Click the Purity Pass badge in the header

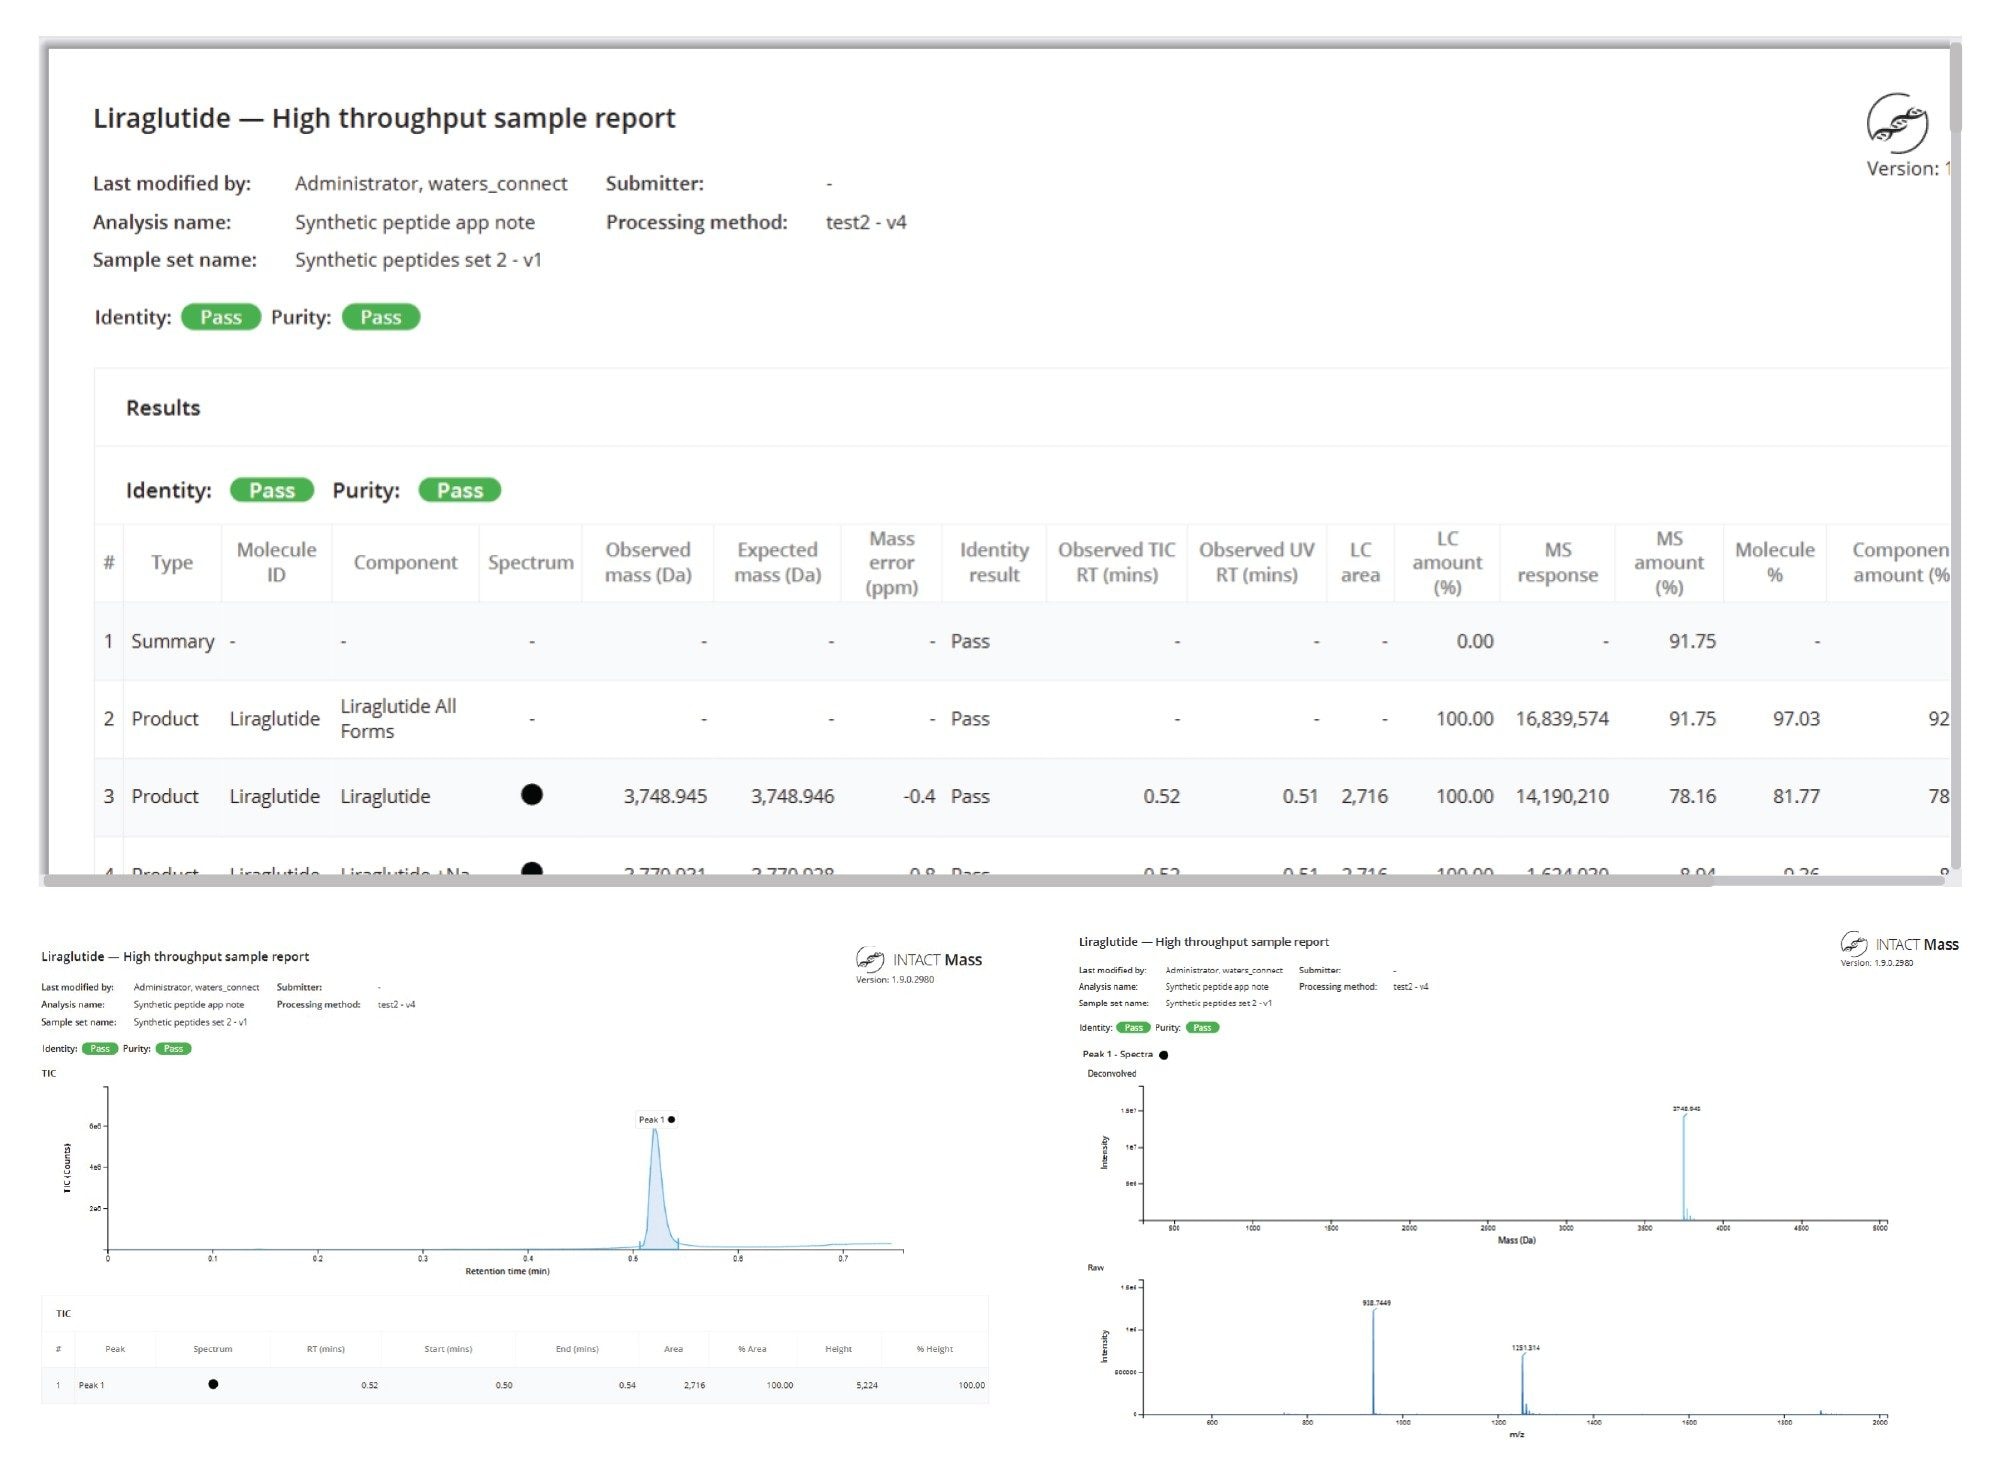pos(380,317)
